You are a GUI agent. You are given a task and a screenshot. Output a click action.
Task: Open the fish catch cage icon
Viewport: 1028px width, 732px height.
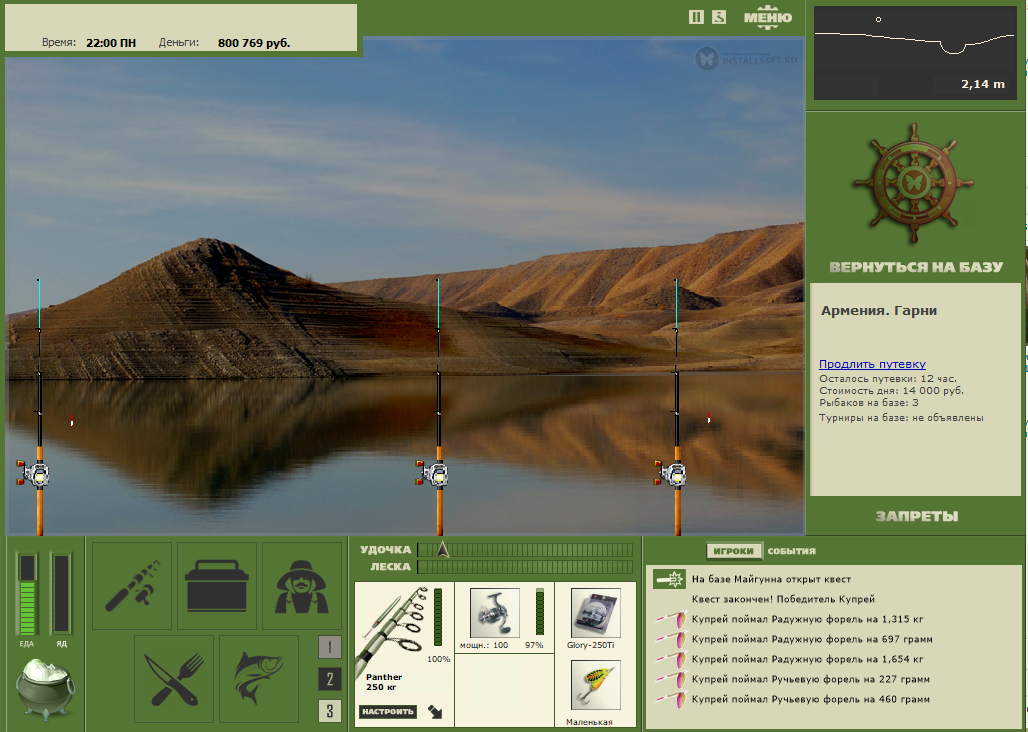[259, 678]
